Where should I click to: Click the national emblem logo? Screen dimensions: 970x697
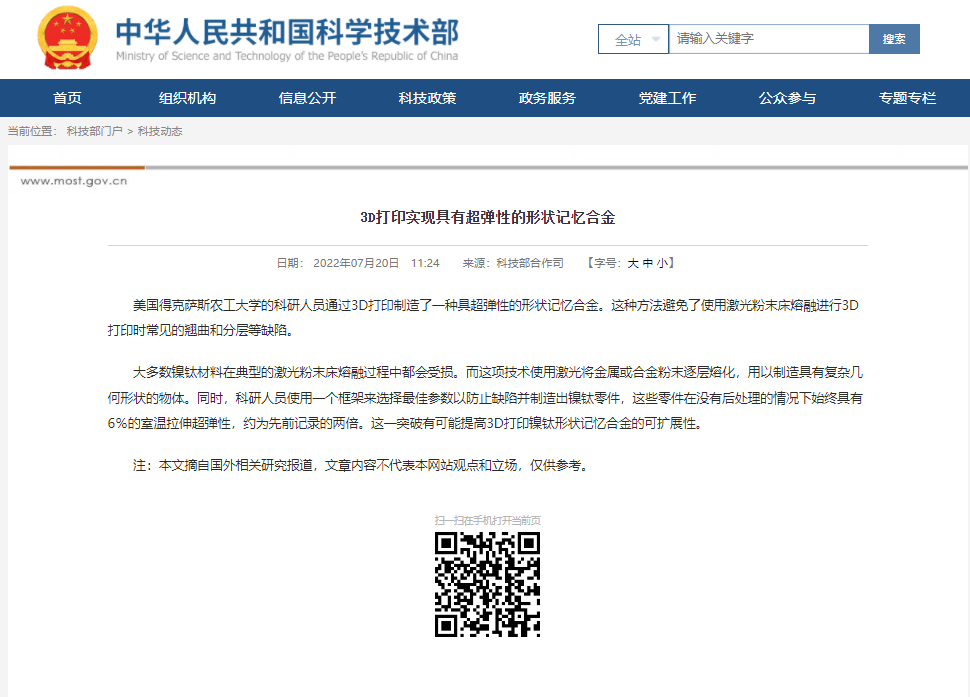(66, 39)
